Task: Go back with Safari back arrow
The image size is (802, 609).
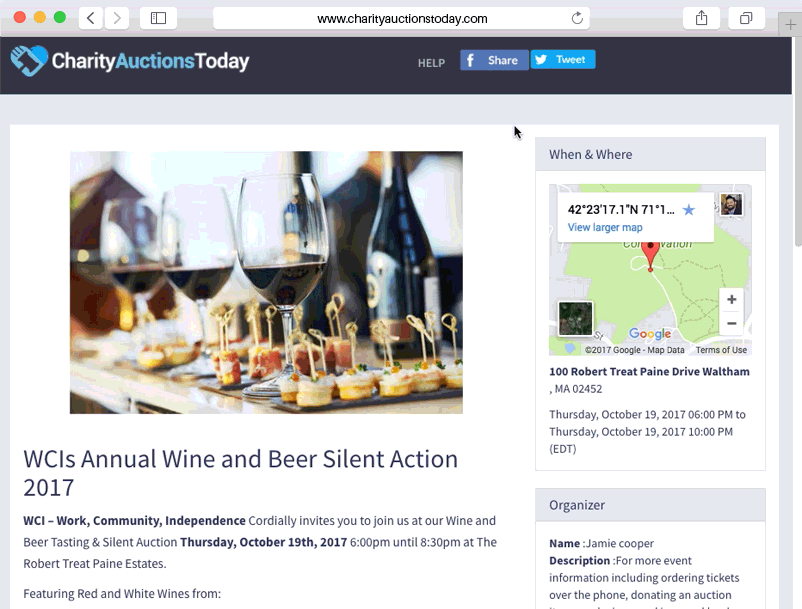Action: (x=90, y=18)
